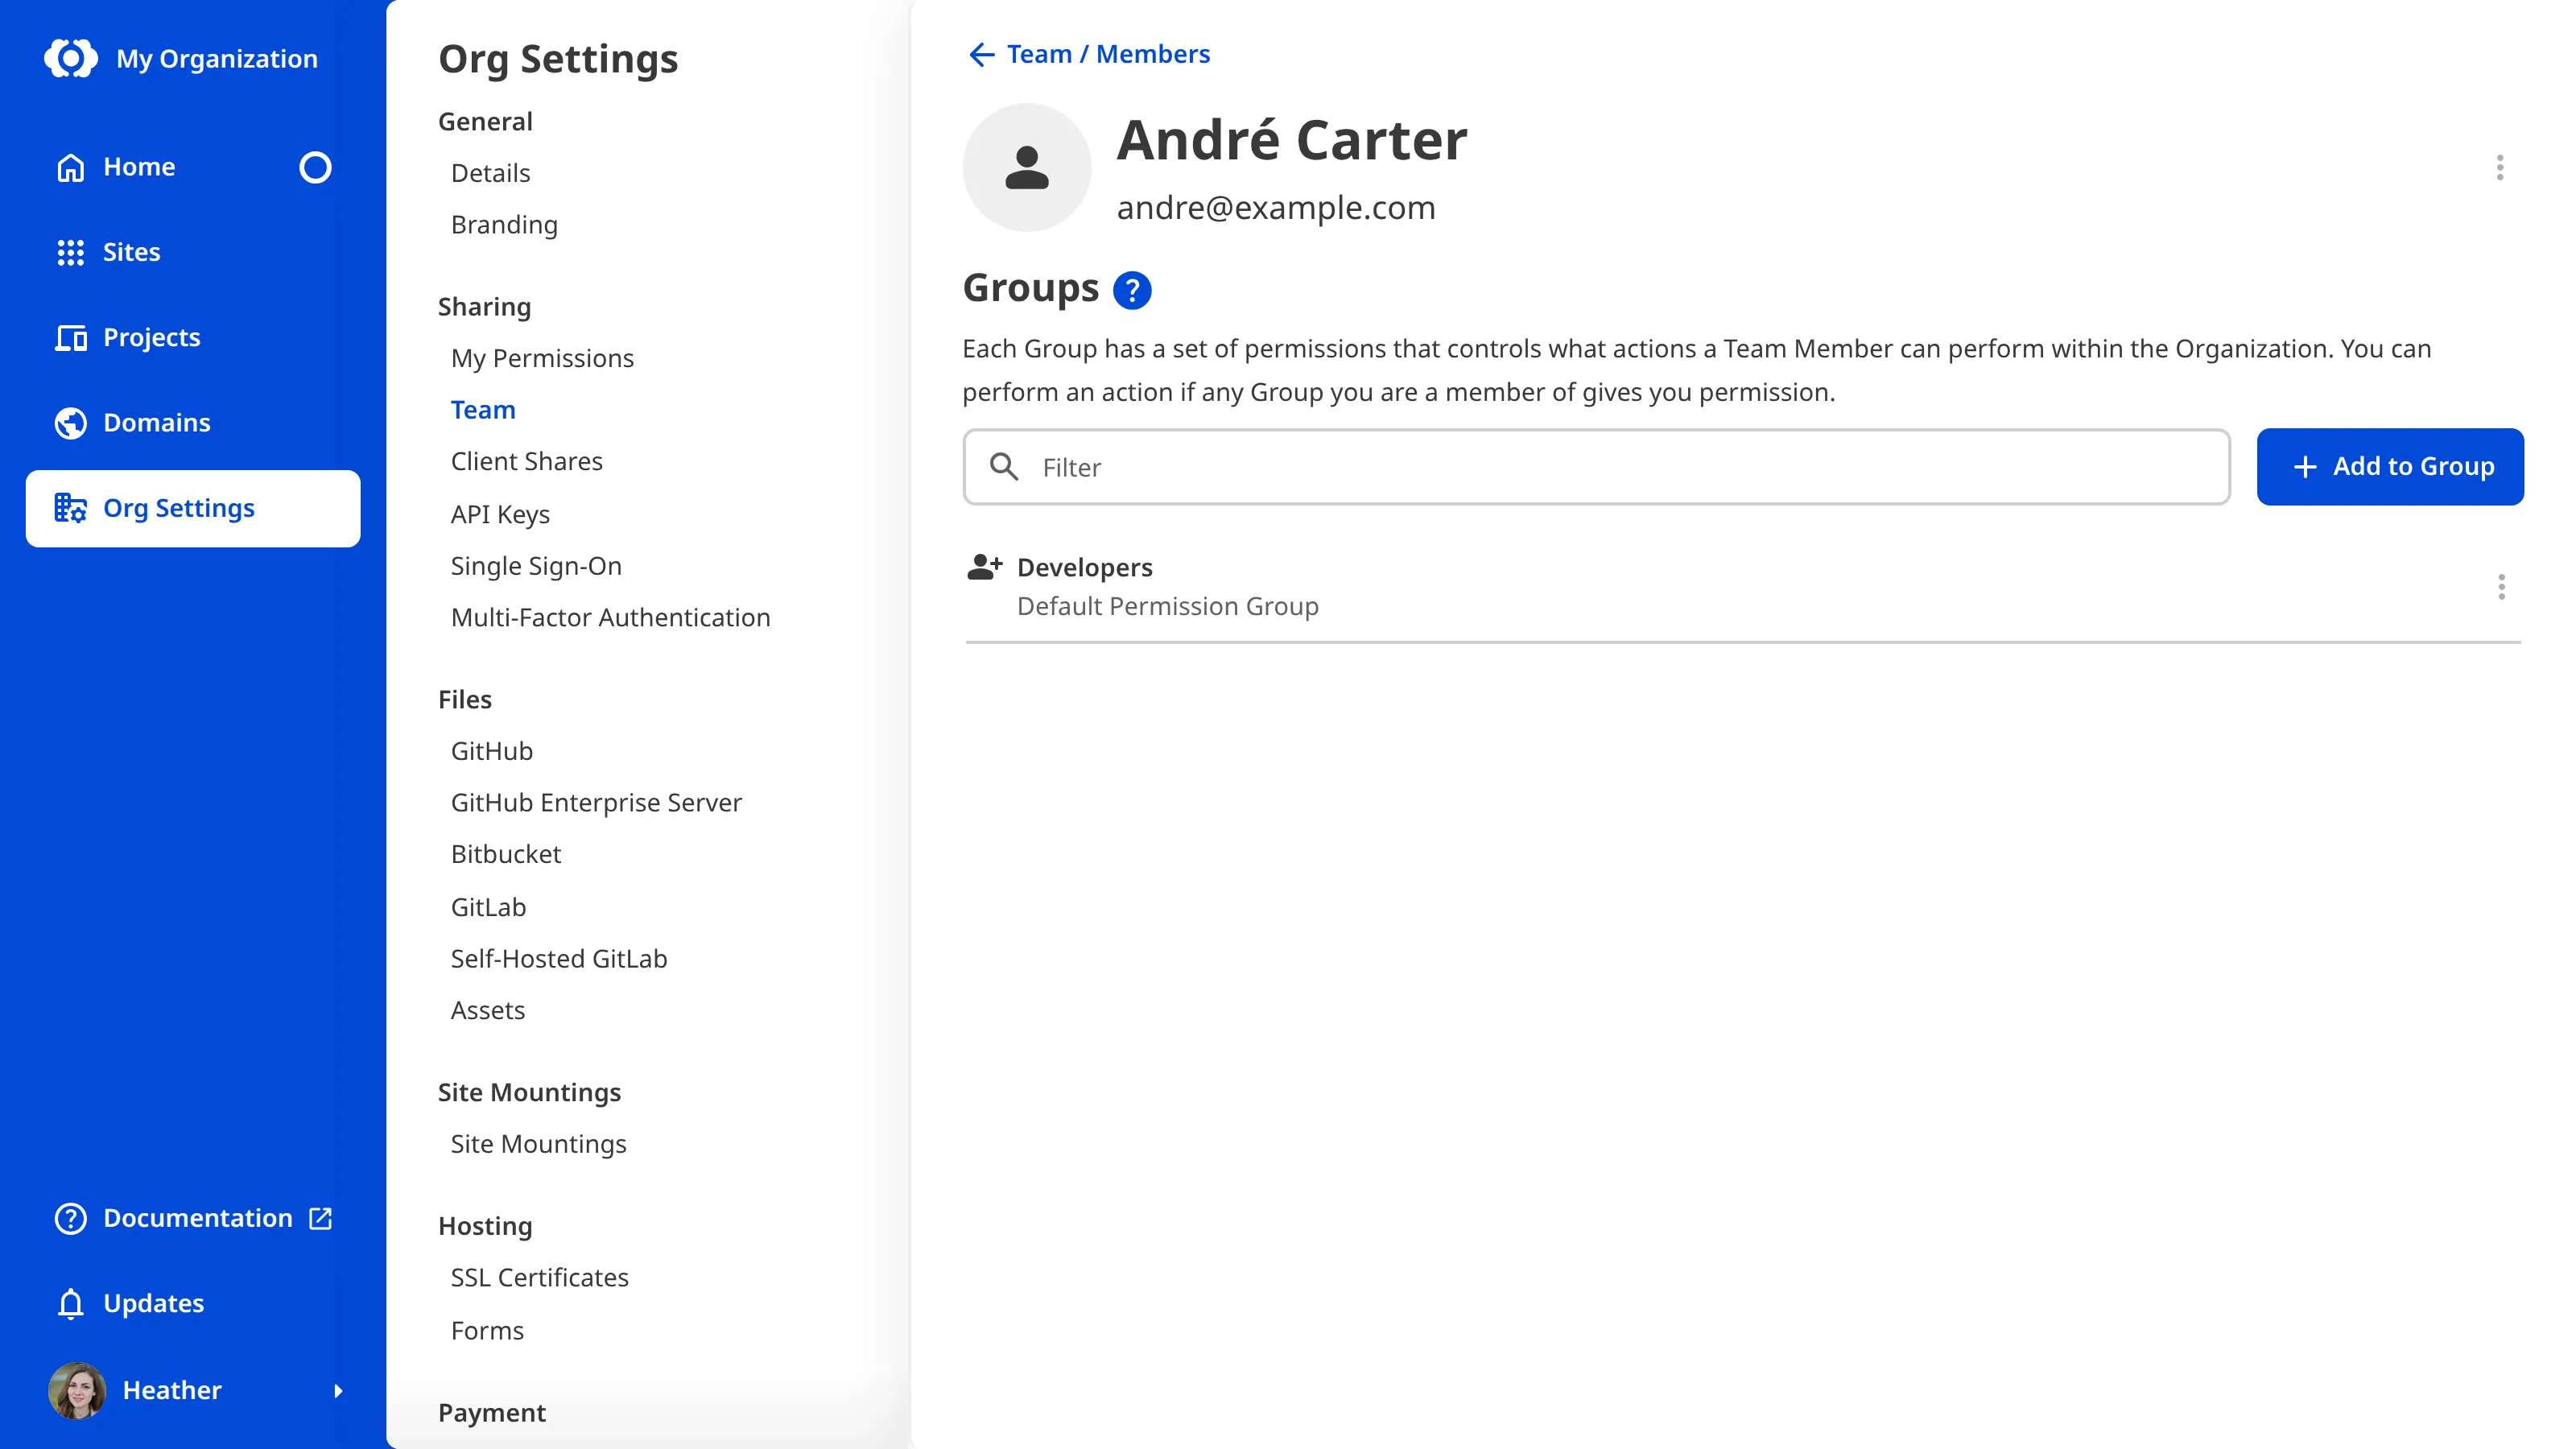Open GitLab settings

[488, 907]
